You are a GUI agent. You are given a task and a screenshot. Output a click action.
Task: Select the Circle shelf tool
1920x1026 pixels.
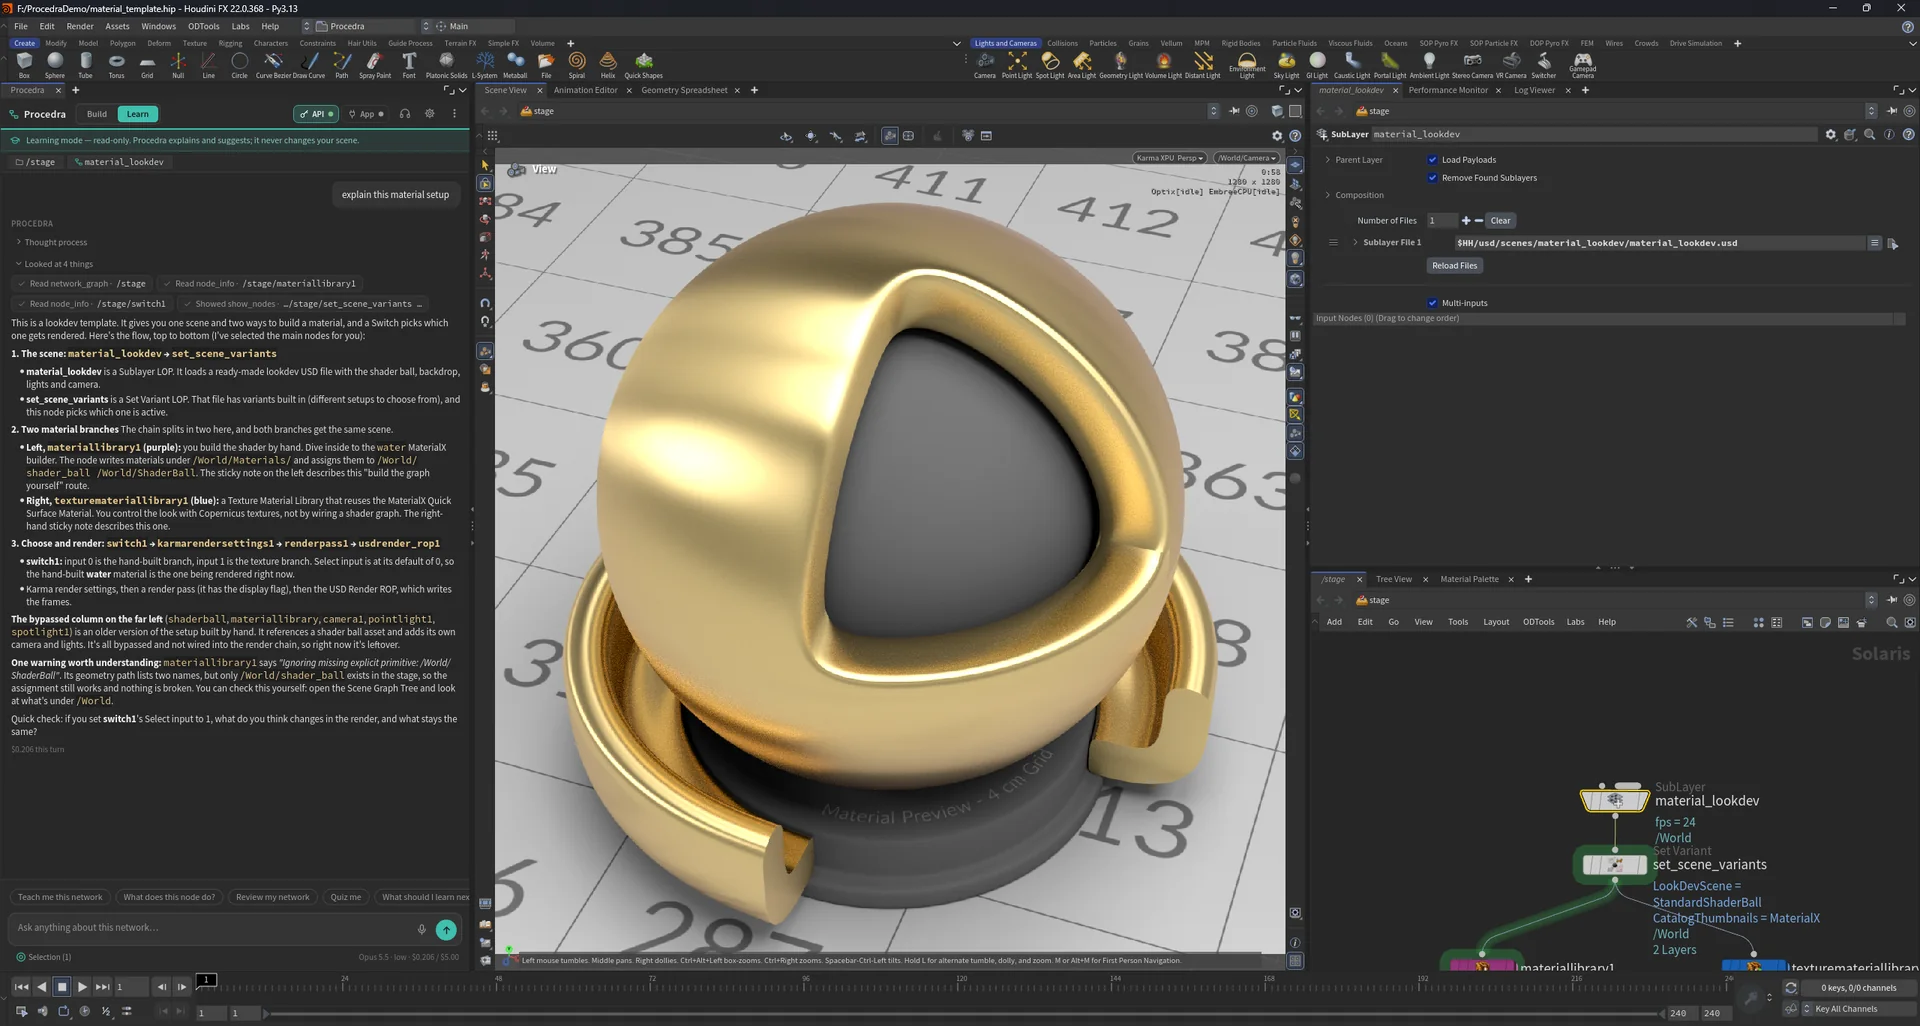pos(239,65)
